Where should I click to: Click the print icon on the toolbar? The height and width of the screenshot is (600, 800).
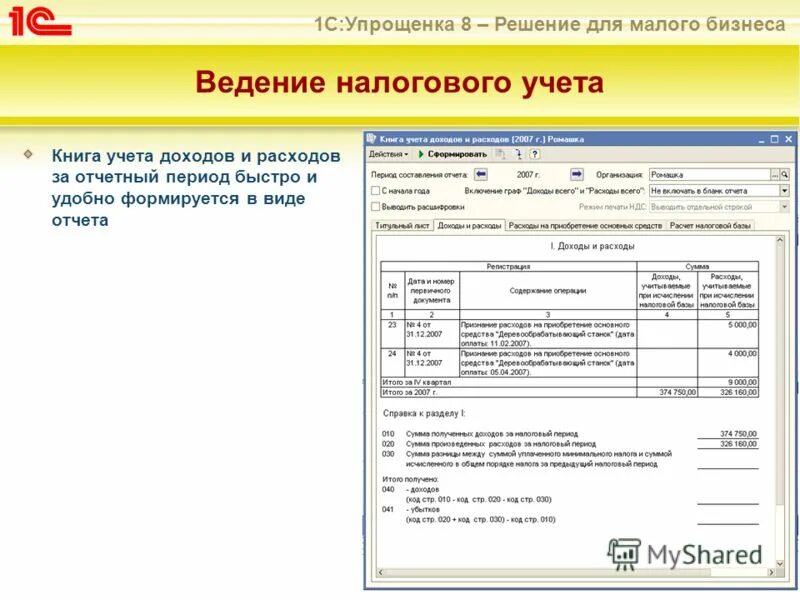(499, 155)
